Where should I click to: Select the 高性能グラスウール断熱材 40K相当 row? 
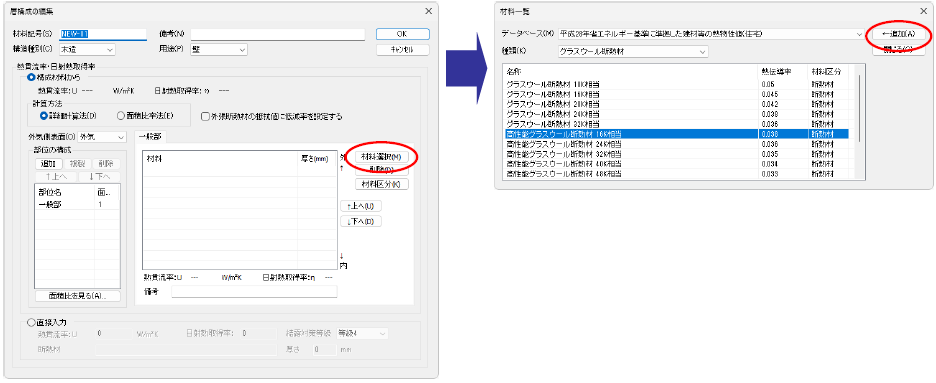point(676,163)
